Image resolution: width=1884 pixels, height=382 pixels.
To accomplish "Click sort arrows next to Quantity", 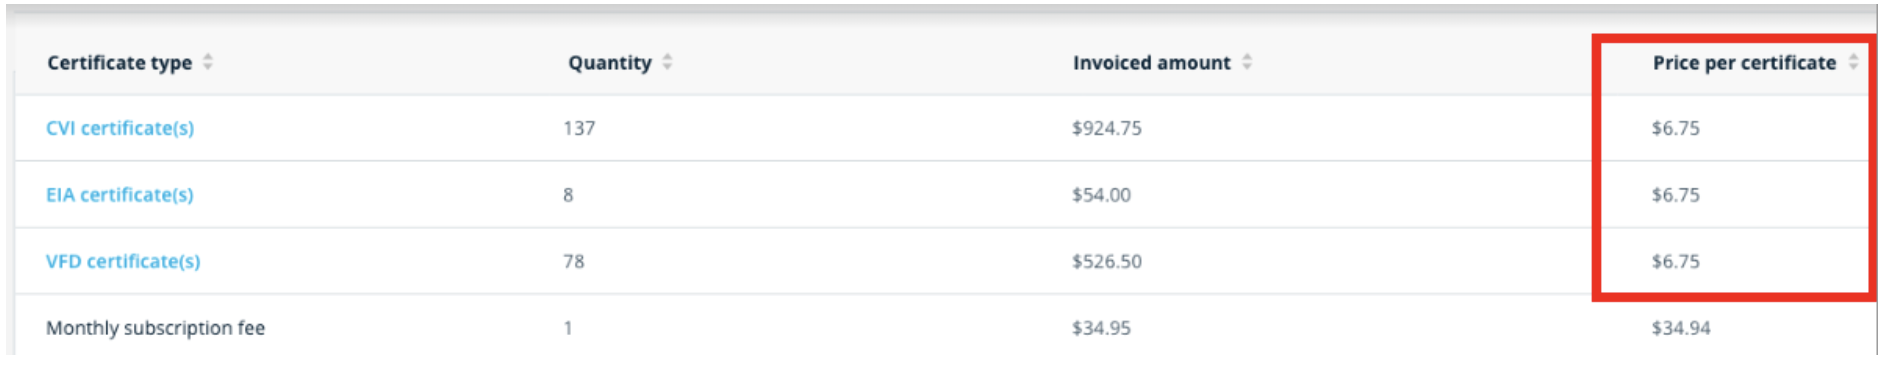I will 667,62.
